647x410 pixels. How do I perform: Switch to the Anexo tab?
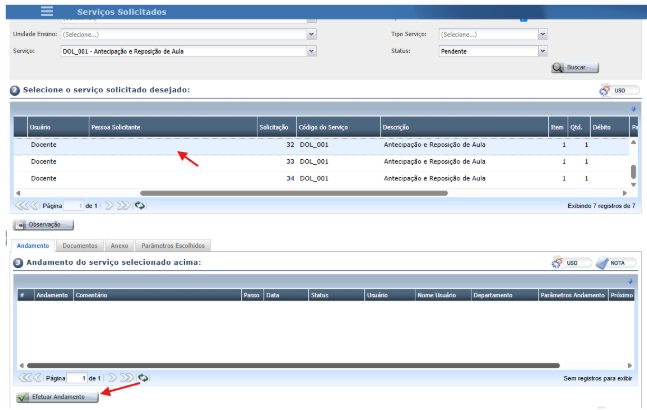119,245
